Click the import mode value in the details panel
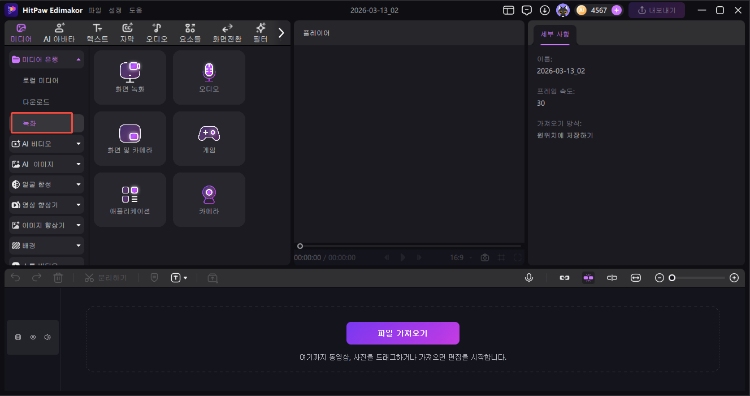This screenshot has height=396, width=750. click(565, 135)
